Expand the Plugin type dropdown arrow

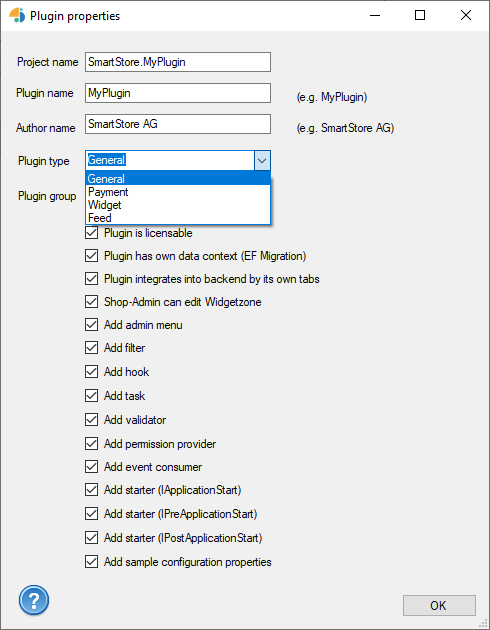[x=262, y=161]
